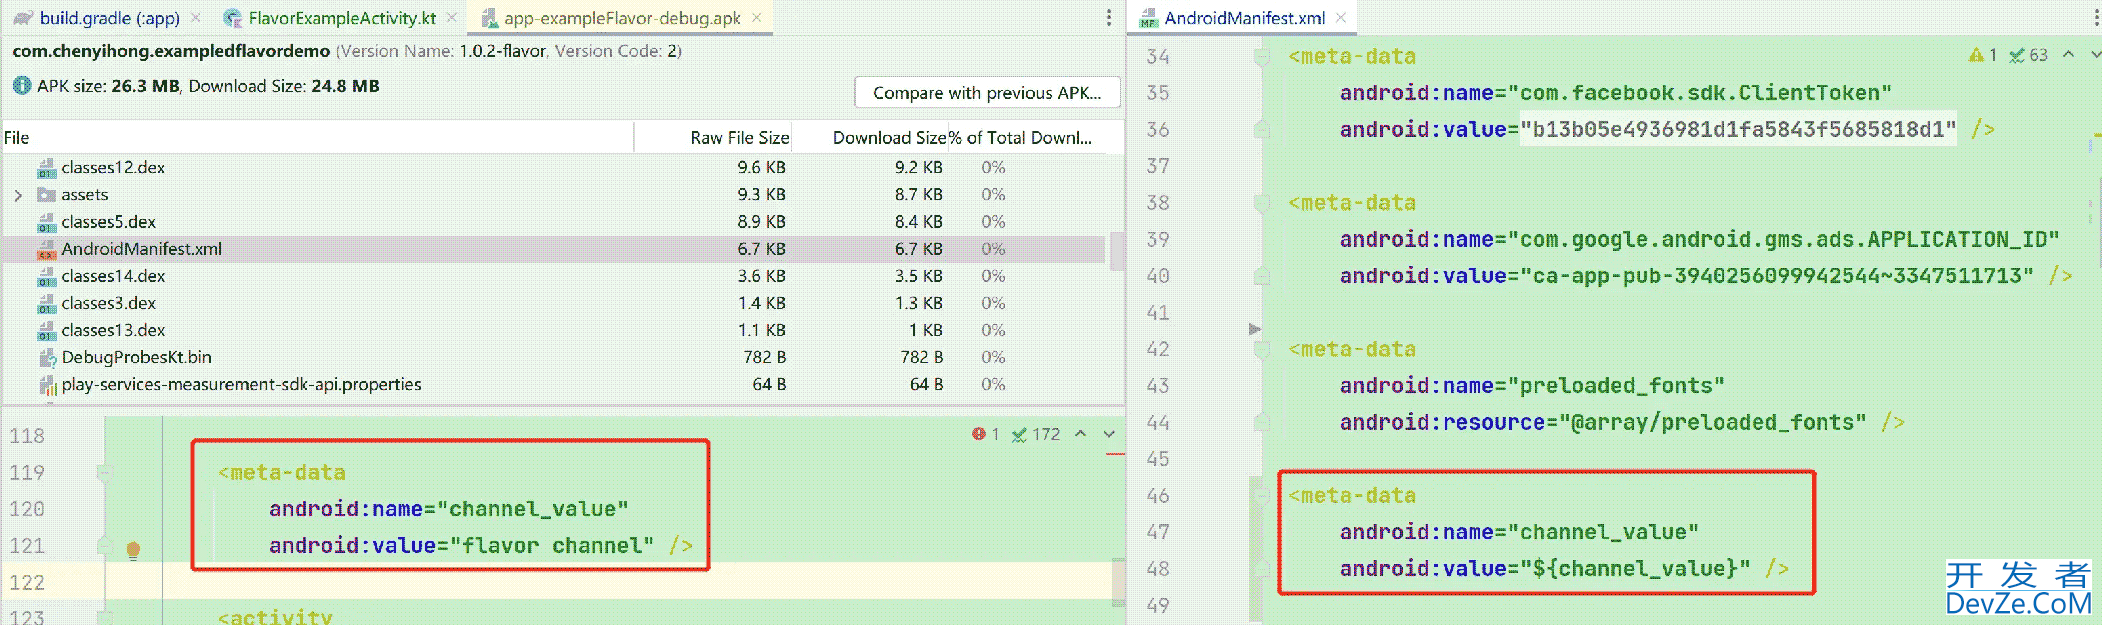Image resolution: width=2102 pixels, height=625 pixels.
Task: Open the FlavorExampleActivity.kt tab
Action: [342, 18]
